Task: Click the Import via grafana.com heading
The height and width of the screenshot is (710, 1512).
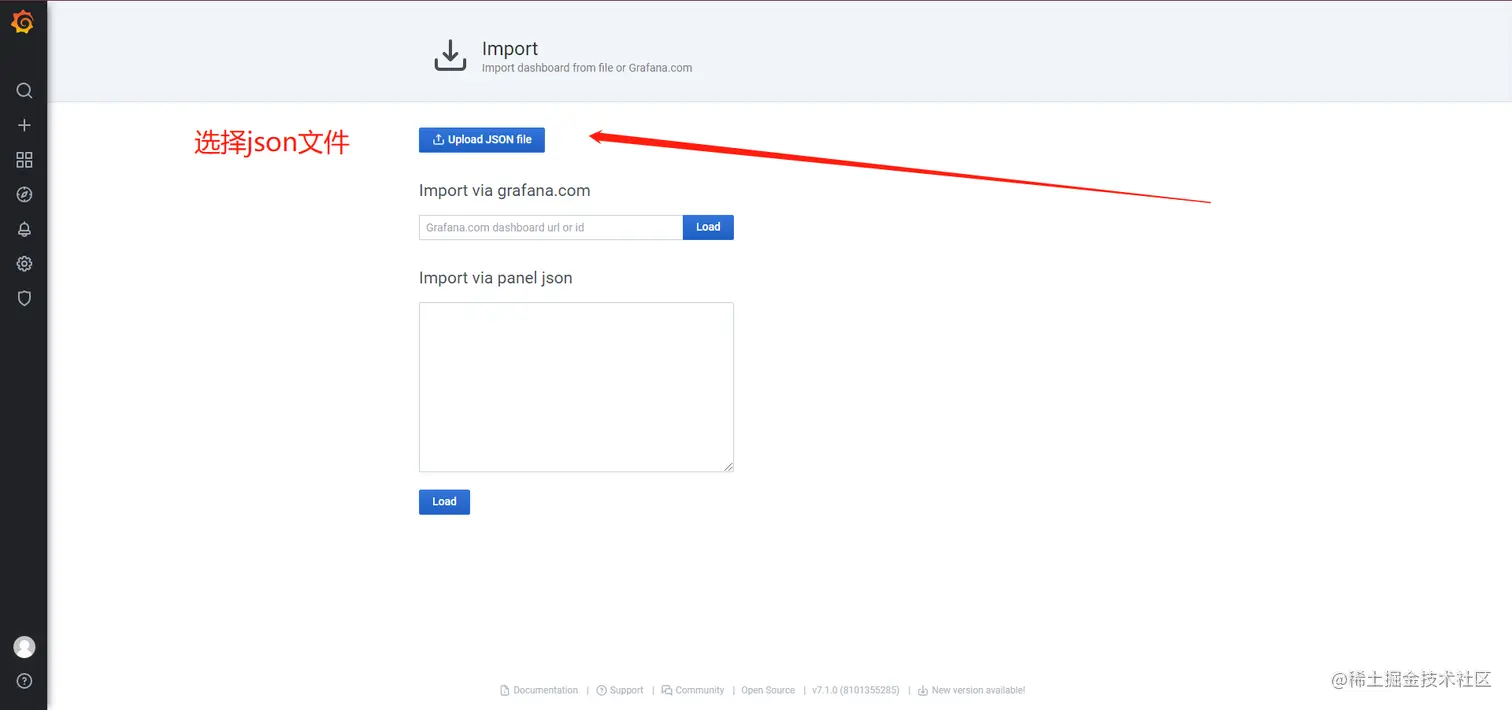Action: point(504,190)
